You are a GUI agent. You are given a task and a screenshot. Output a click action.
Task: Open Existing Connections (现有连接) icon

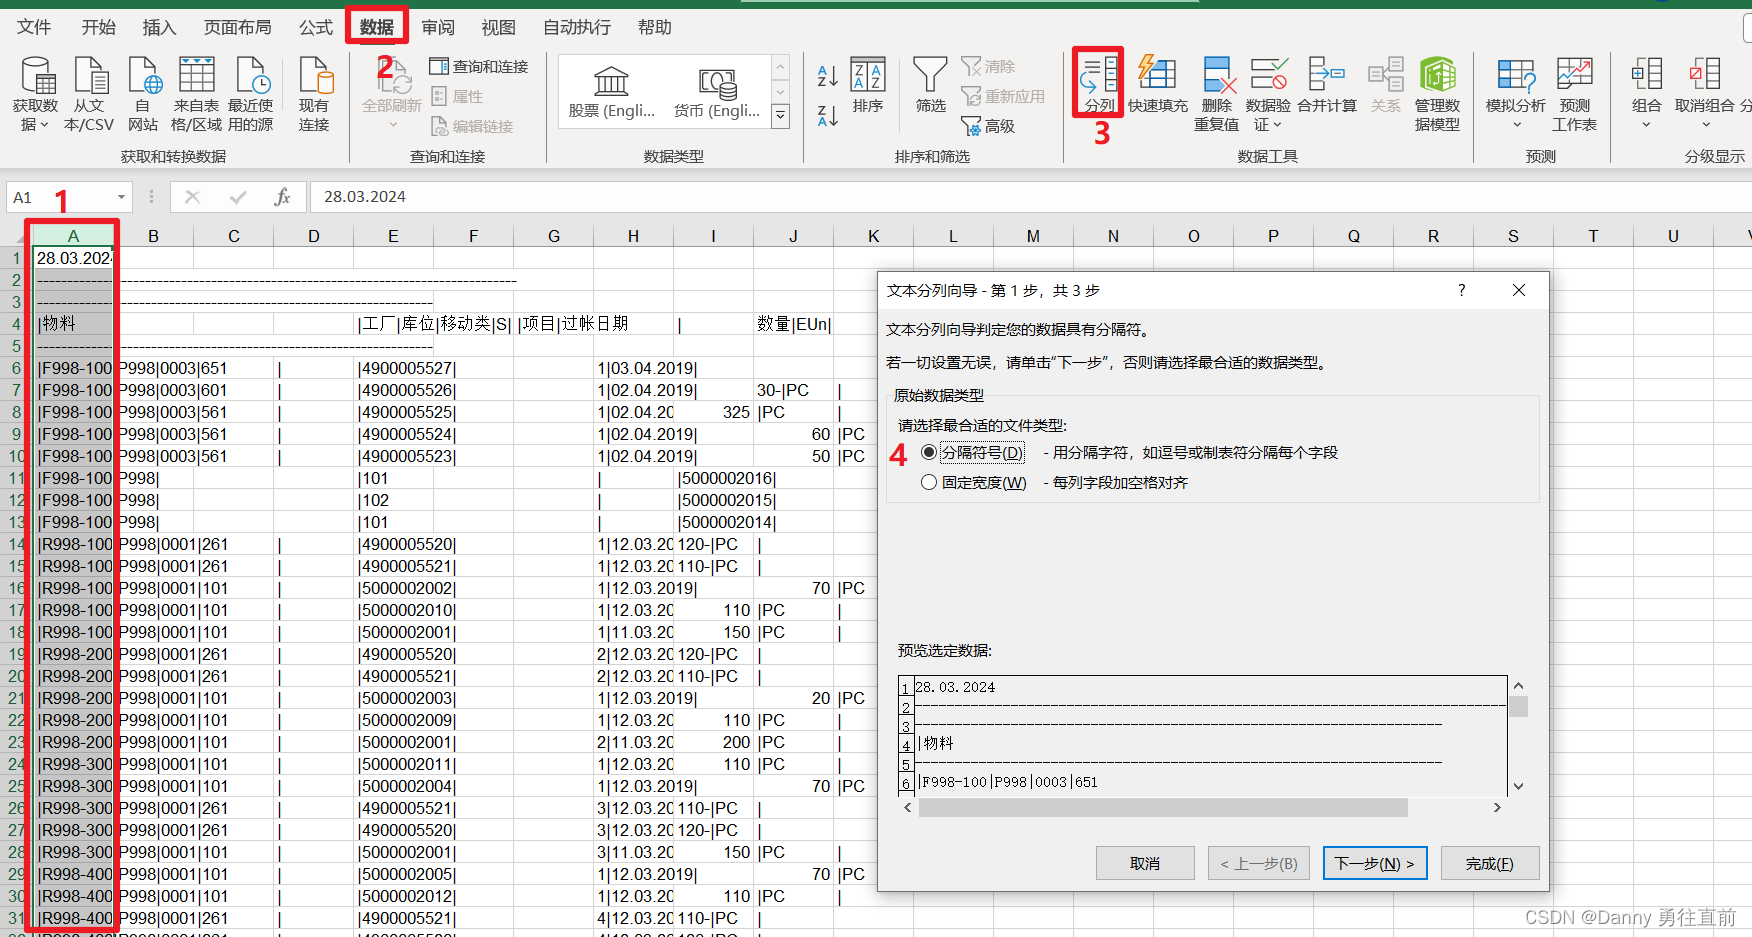tap(314, 76)
